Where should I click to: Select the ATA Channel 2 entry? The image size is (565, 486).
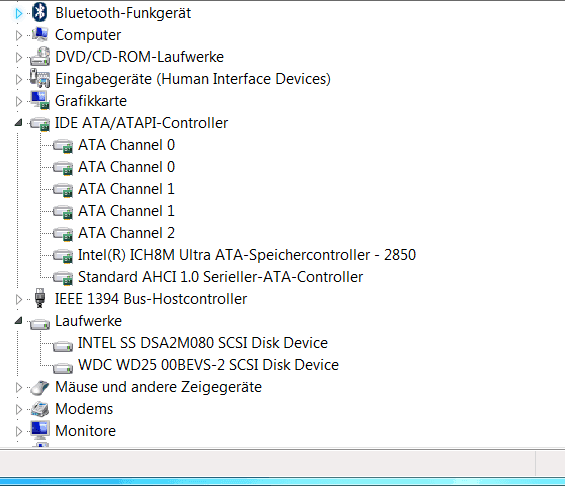pos(126,233)
